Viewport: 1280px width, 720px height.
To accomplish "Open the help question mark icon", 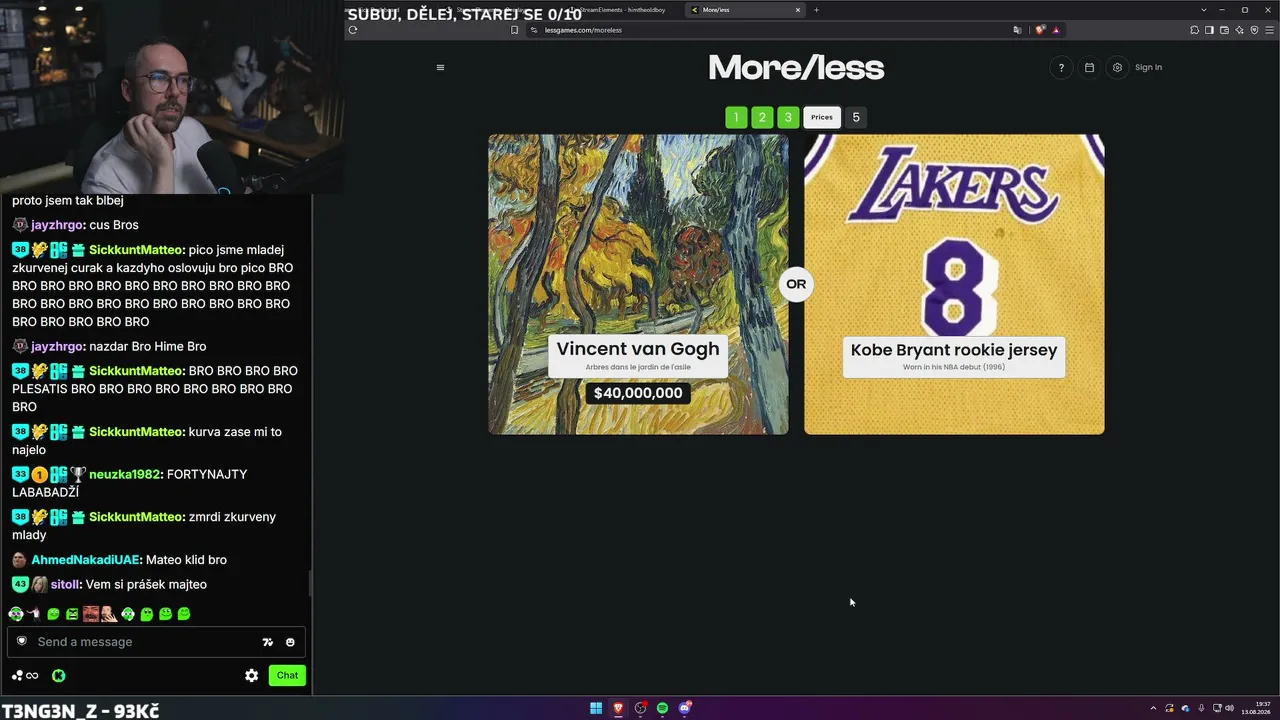I will [1061, 68].
